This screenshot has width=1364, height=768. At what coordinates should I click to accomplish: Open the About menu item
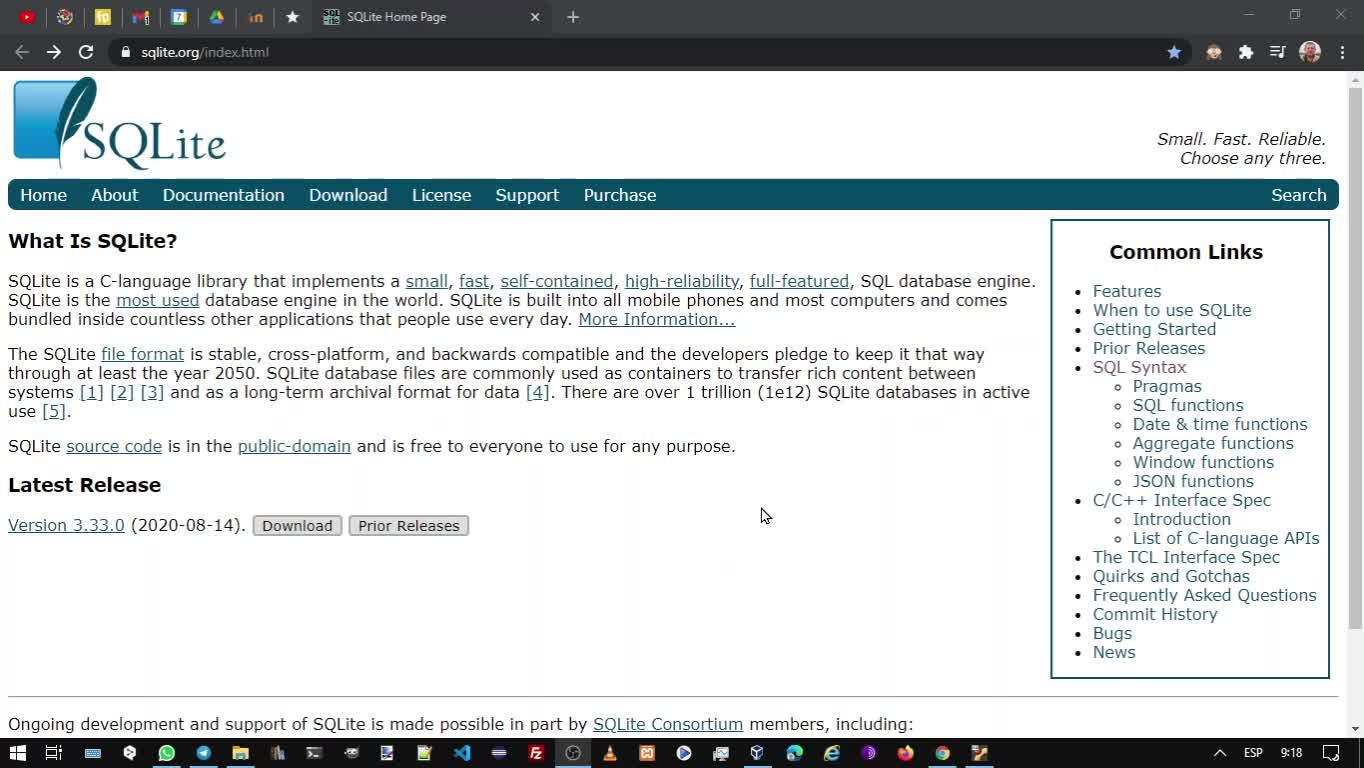click(x=115, y=195)
